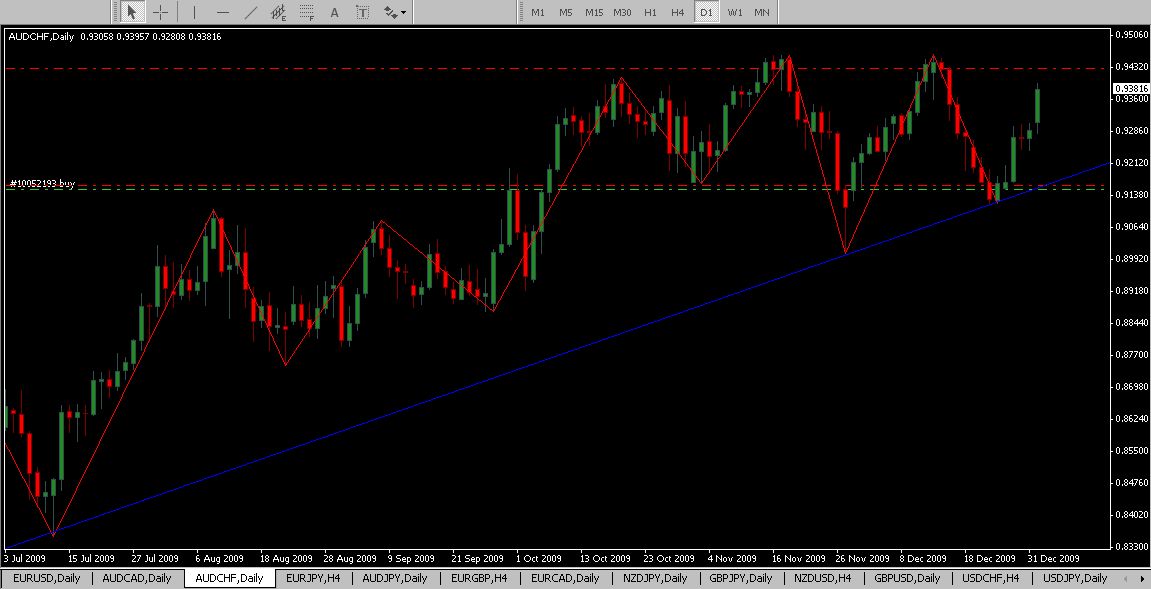This screenshot has height=589, width=1151.
Task: Pick the equidistant channel tool
Action: [x=278, y=13]
